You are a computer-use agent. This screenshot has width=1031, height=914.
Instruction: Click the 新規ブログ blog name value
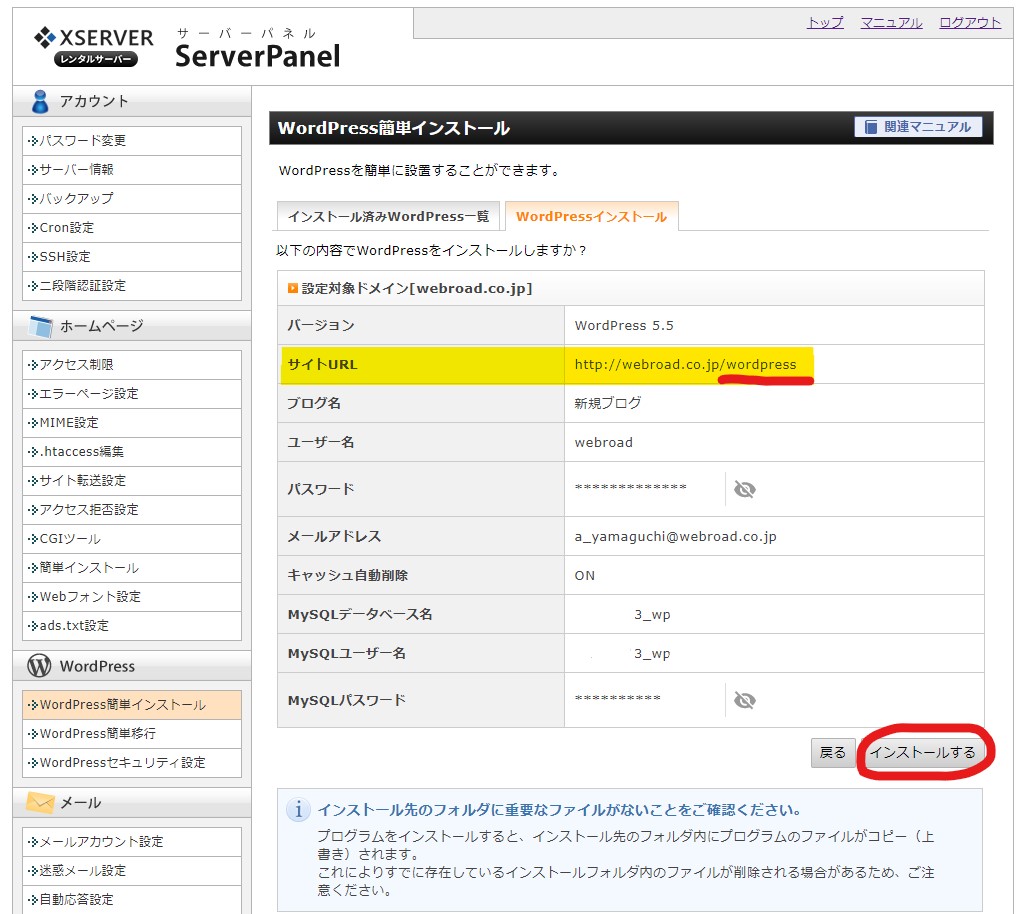pos(608,403)
